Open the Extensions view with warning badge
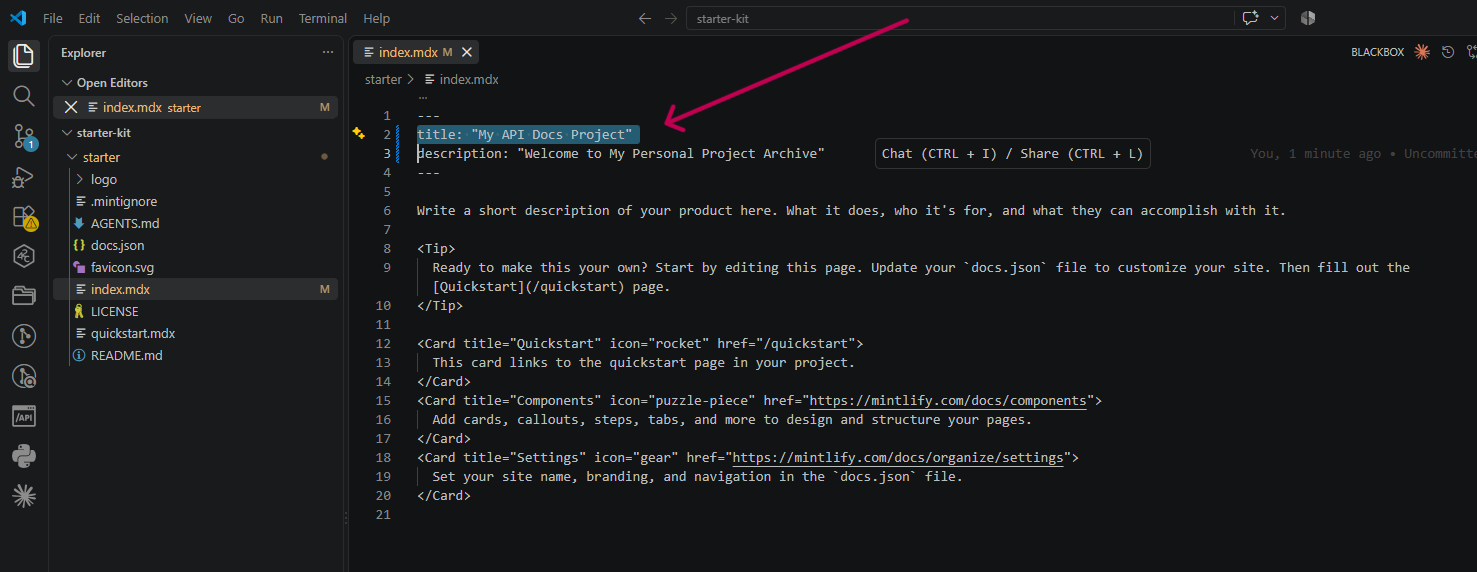Viewport: 1477px width, 572px height. click(24, 217)
